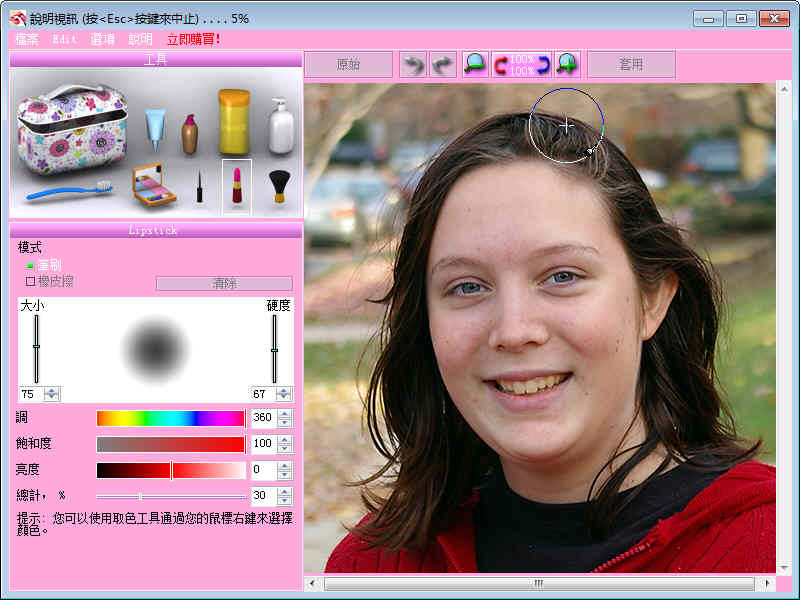Click the saturation 100 spinner arrows

[x=285, y=444]
